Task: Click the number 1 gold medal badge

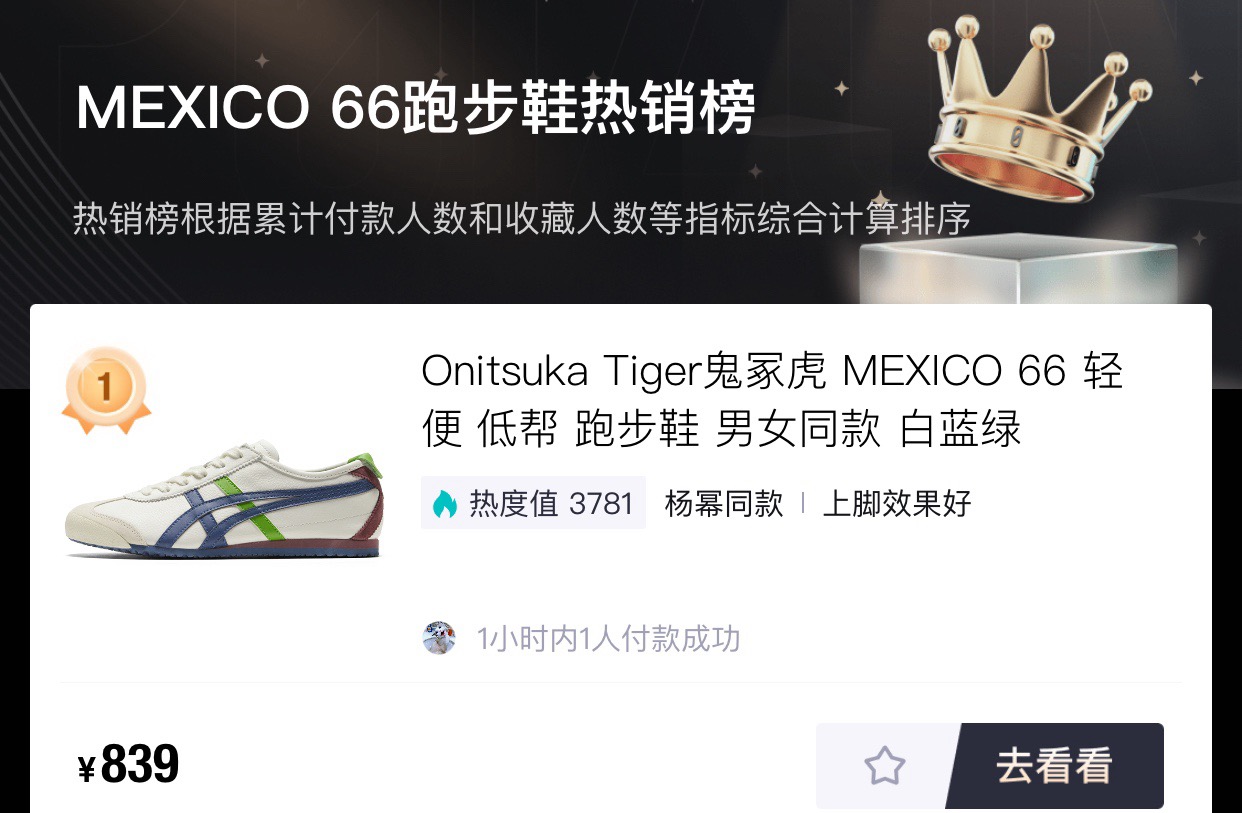Action: pyautogui.click(x=105, y=389)
